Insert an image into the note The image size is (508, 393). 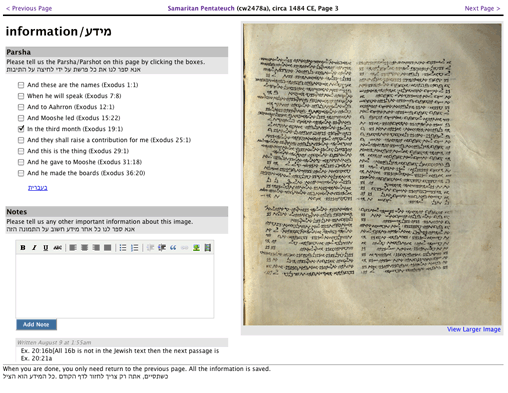[196, 248]
